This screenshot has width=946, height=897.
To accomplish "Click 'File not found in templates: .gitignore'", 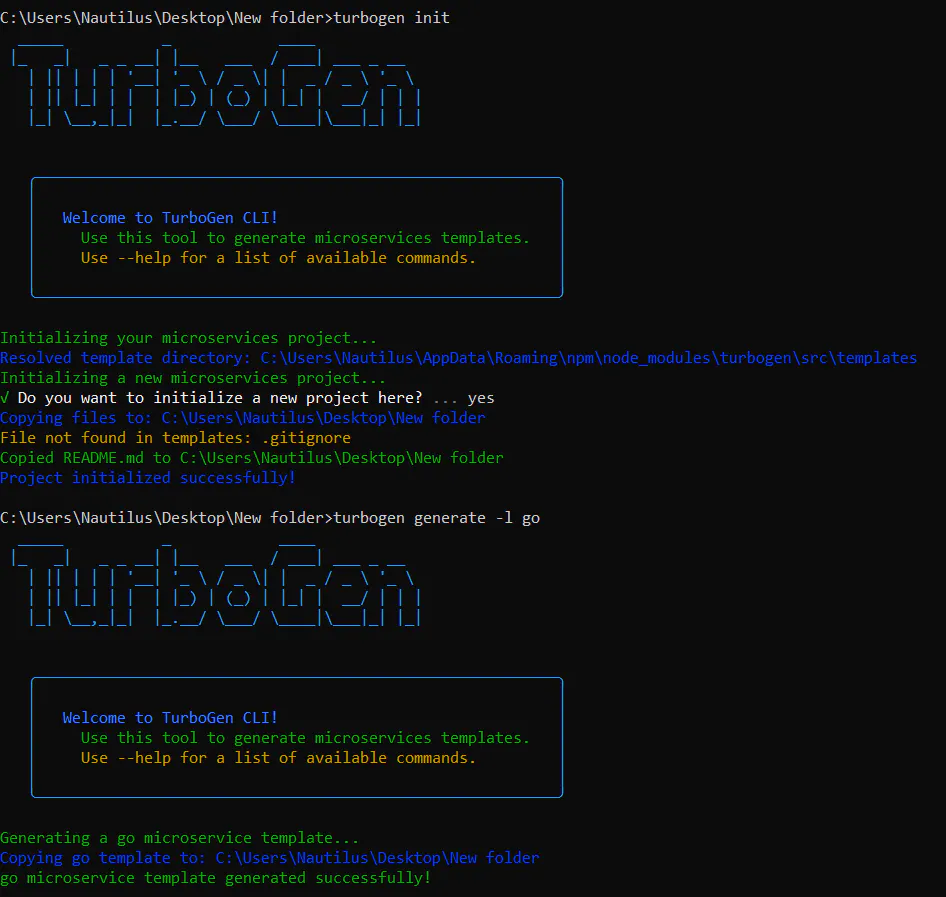I will tap(176, 438).
